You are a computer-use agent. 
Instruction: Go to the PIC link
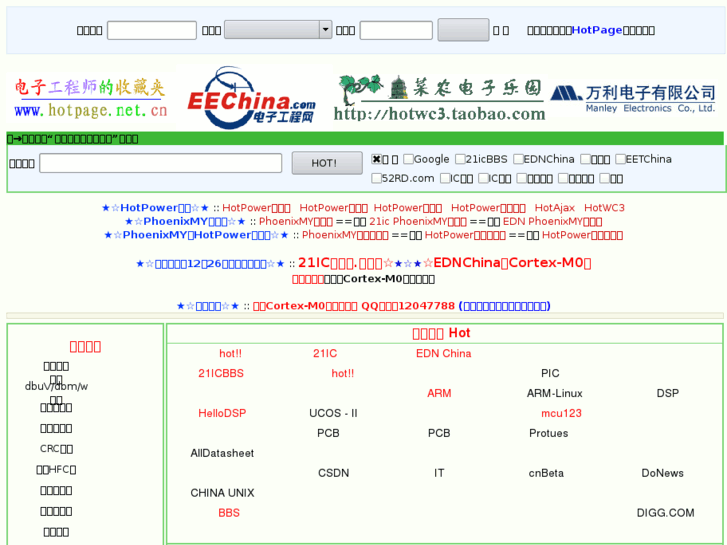point(550,373)
